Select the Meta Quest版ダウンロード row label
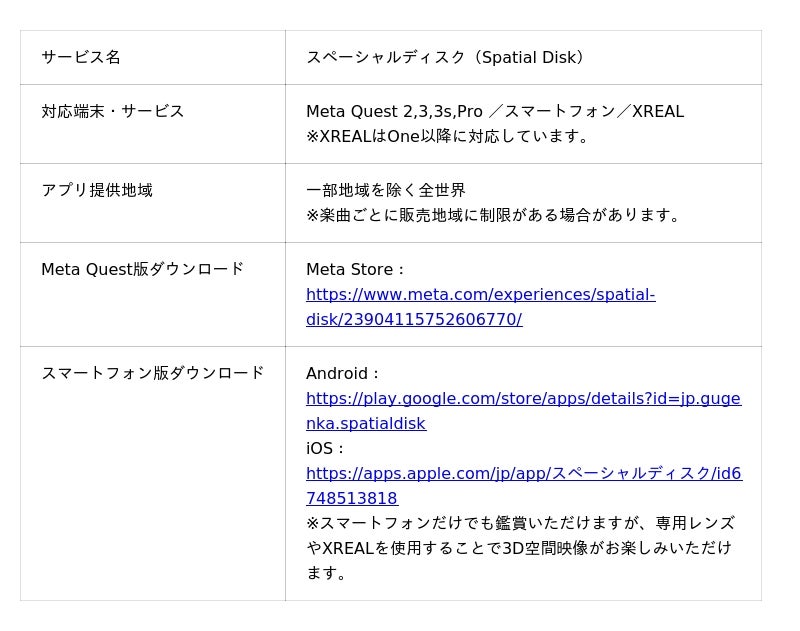The image size is (800, 631). pos(143,270)
